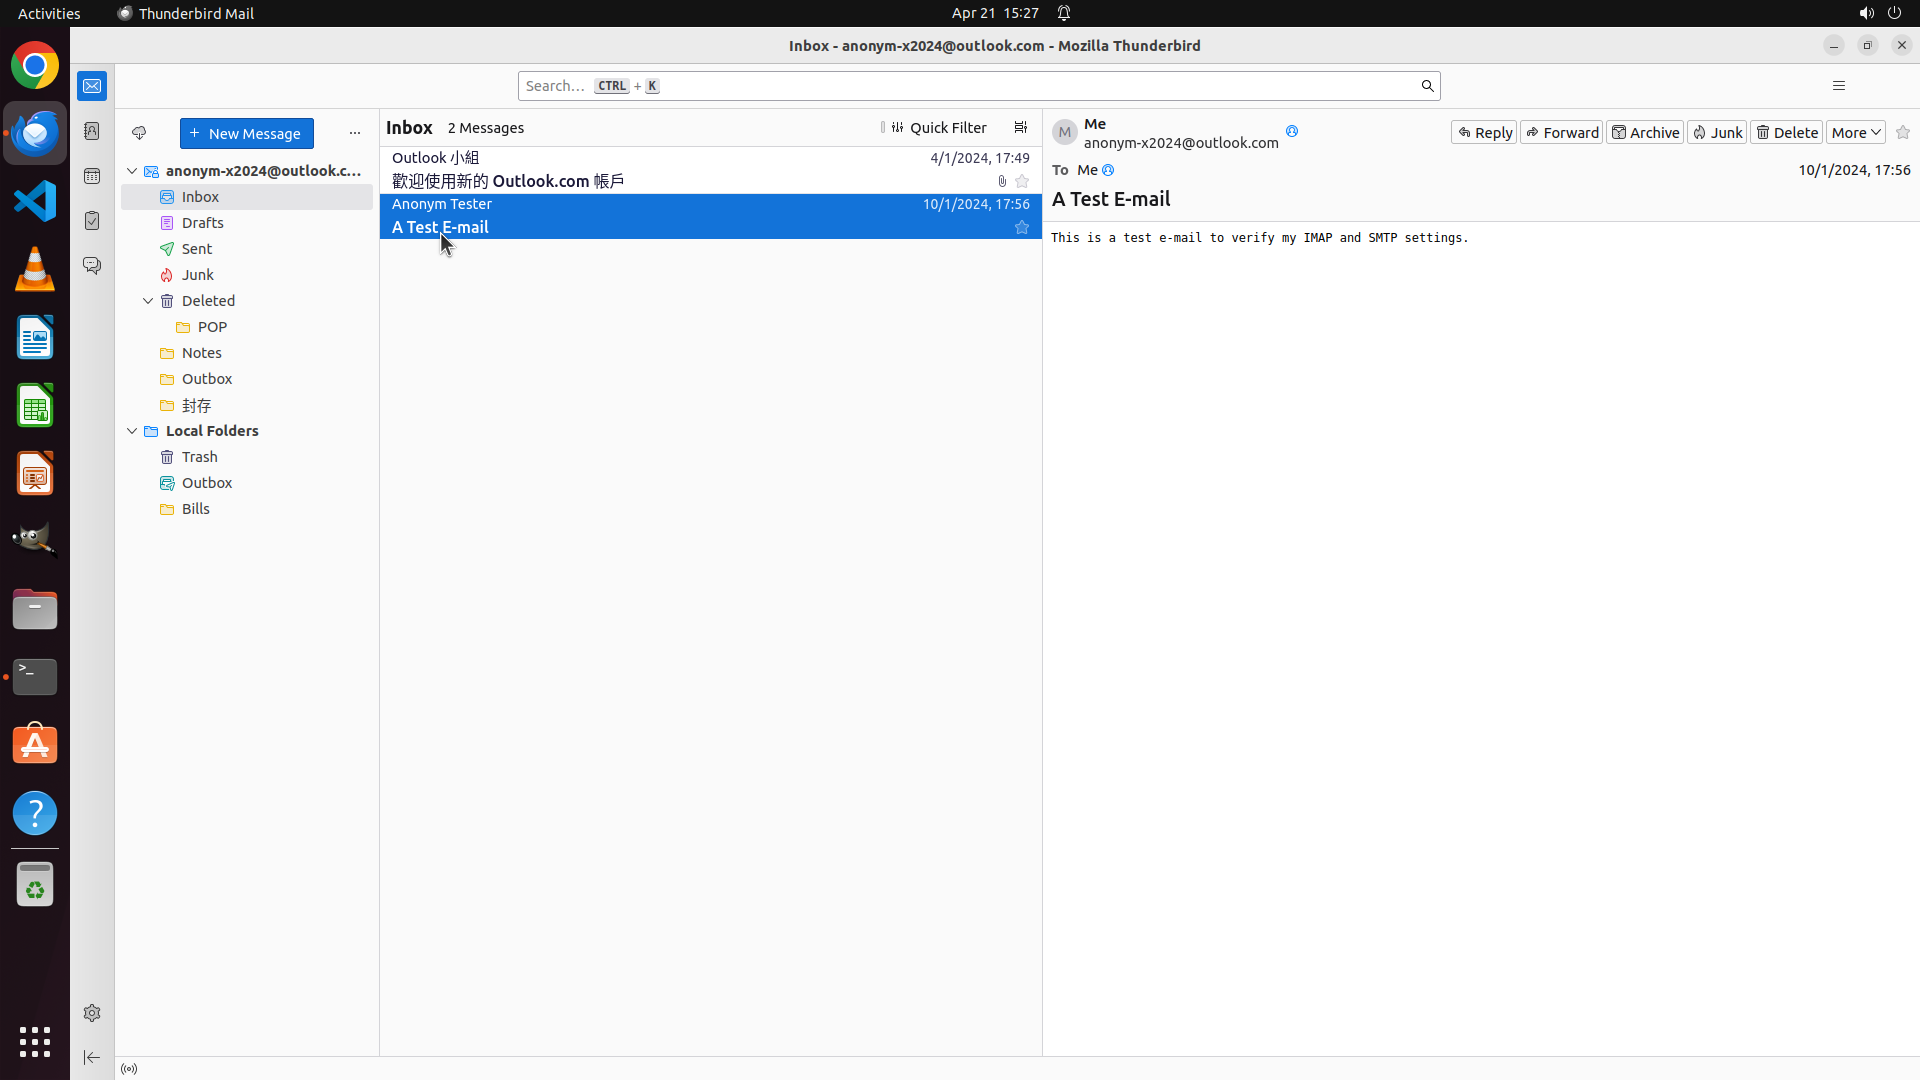Screen dimensions: 1920x1080
Task: Select the Sent folder
Action: point(197,249)
